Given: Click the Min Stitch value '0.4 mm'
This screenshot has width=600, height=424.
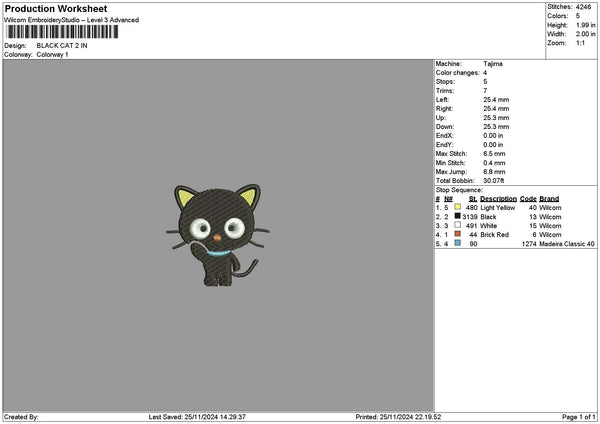Looking at the screenshot, I should point(494,163).
